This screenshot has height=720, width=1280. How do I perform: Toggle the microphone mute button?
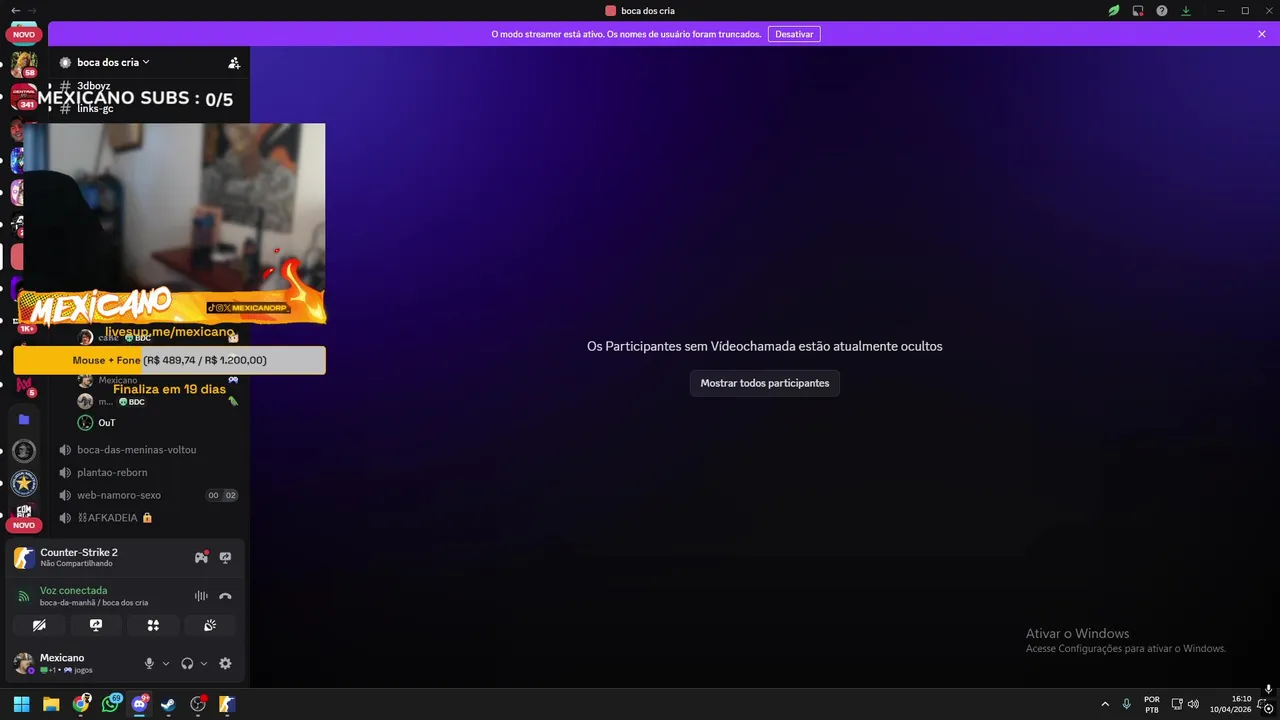[x=149, y=663]
